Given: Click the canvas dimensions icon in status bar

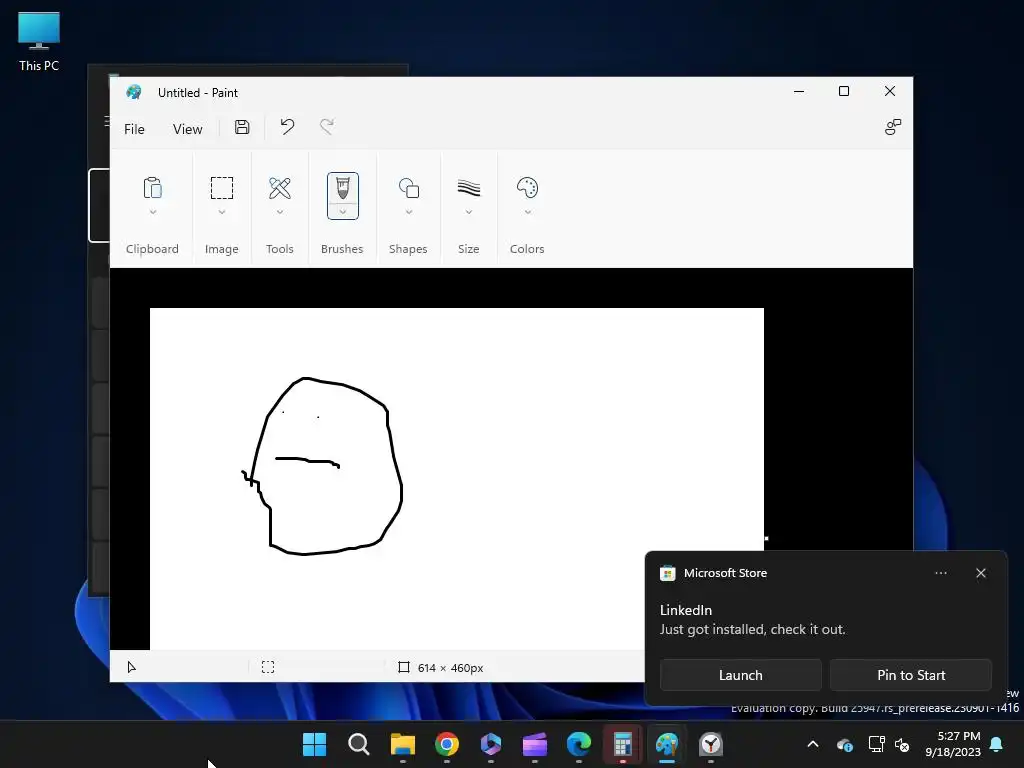Looking at the screenshot, I should tap(404, 667).
